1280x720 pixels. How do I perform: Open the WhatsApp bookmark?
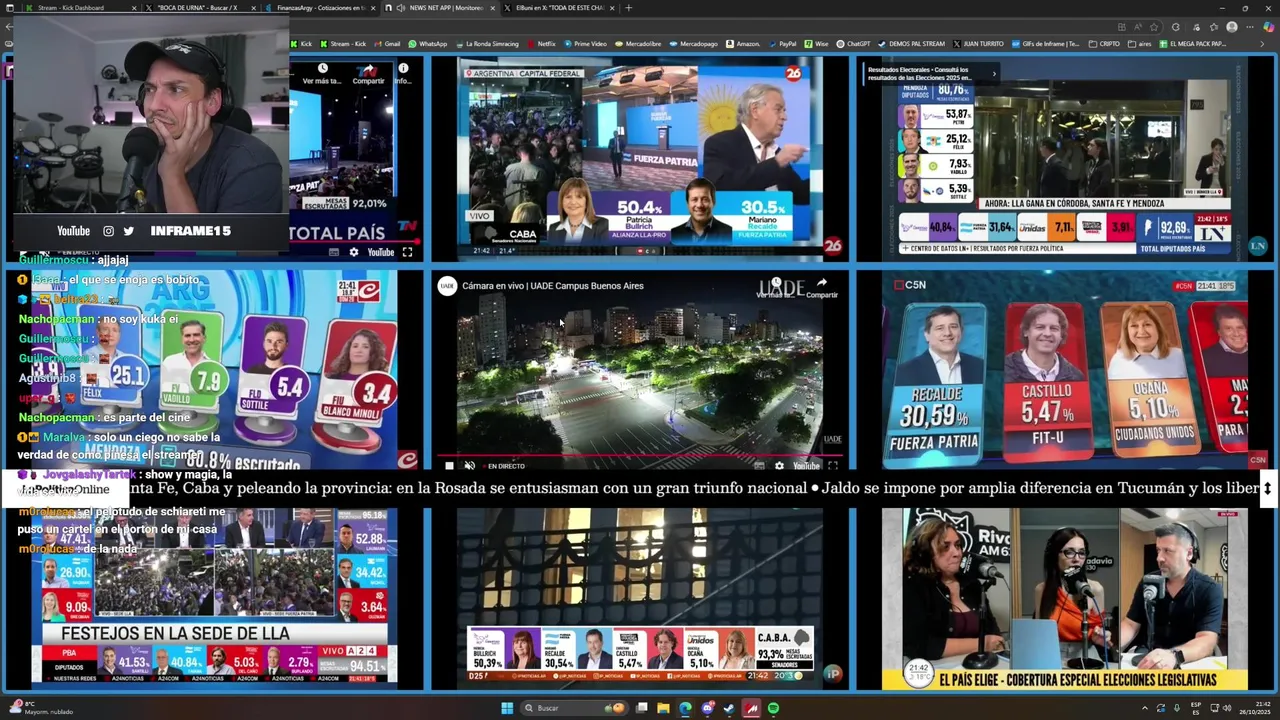(x=427, y=44)
